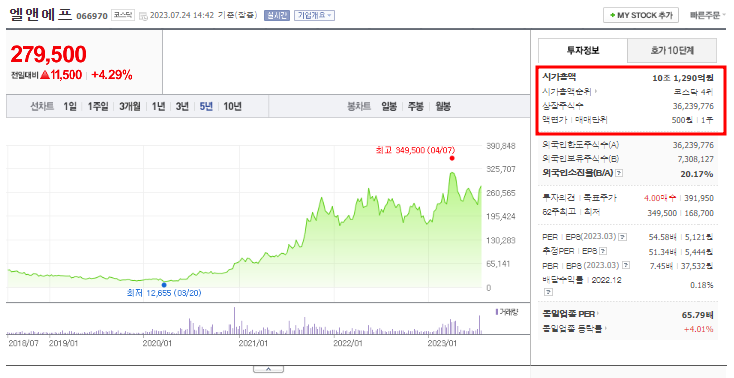
Task: Open the 빠른주문 dropdown
Action: point(707,15)
